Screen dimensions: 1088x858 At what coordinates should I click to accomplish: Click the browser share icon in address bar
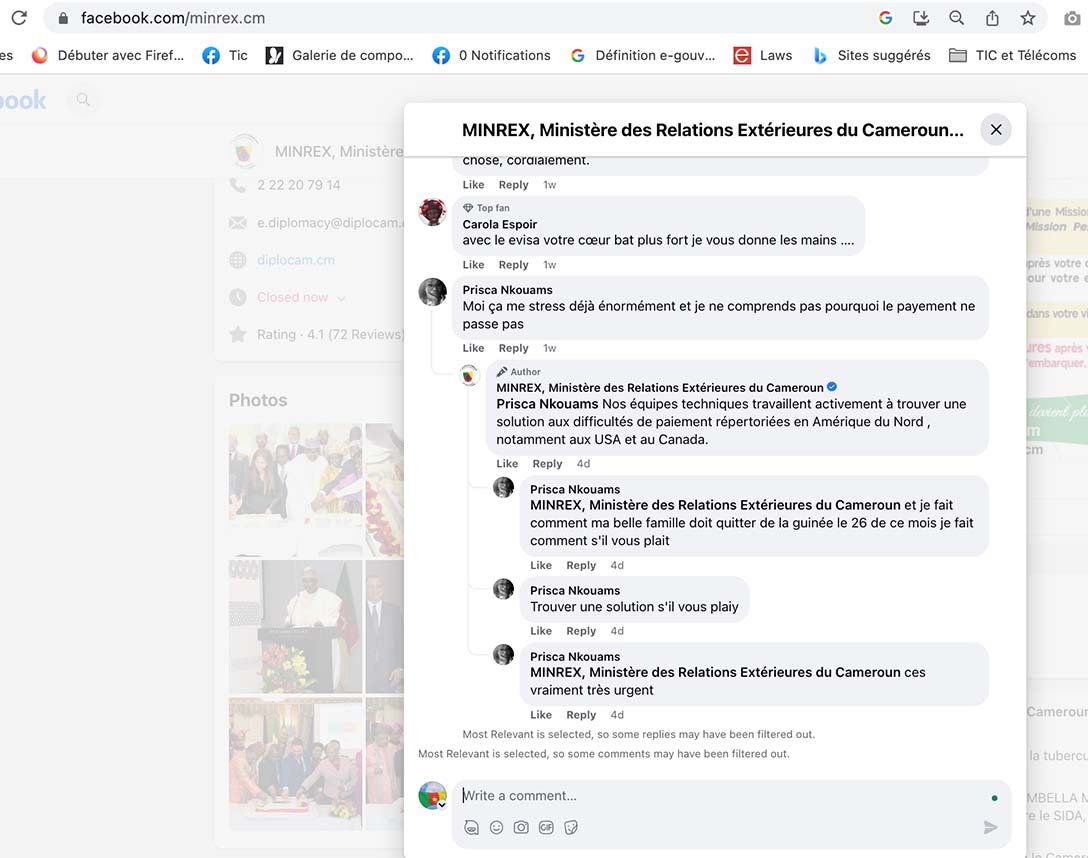tap(992, 18)
